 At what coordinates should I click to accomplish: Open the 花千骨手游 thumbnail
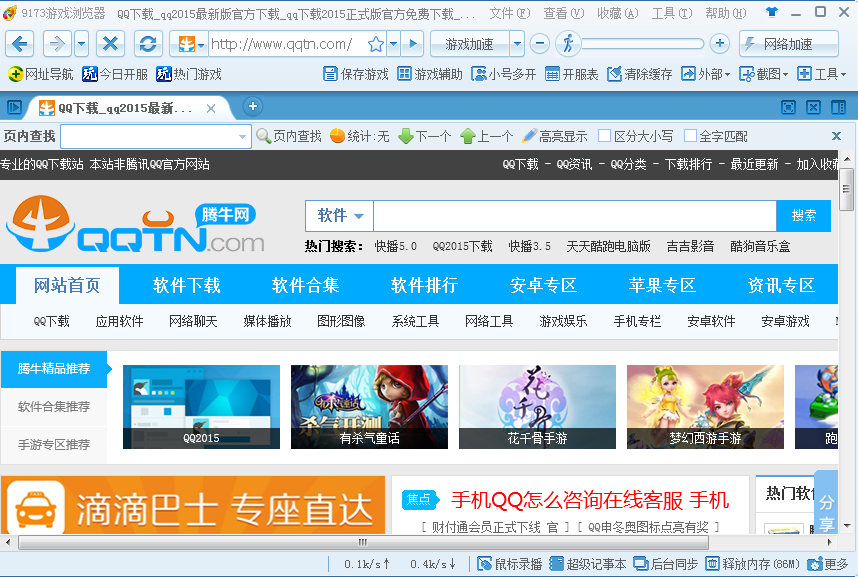point(537,407)
